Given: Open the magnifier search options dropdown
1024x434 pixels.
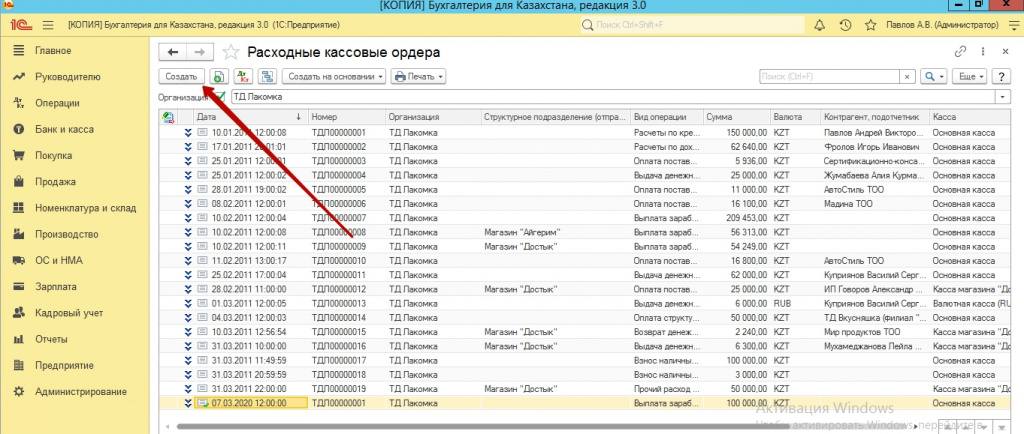Looking at the screenshot, I should tap(934, 76).
